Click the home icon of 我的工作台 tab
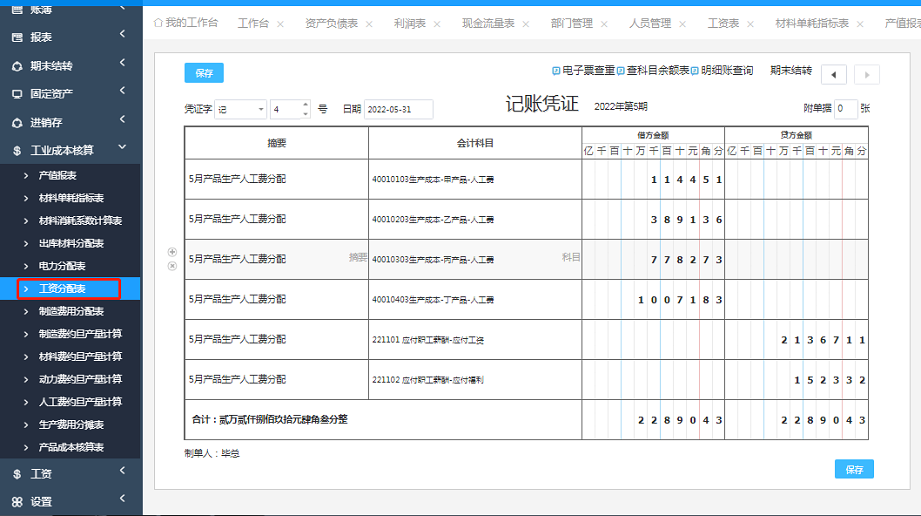 click(x=158, y=23)
